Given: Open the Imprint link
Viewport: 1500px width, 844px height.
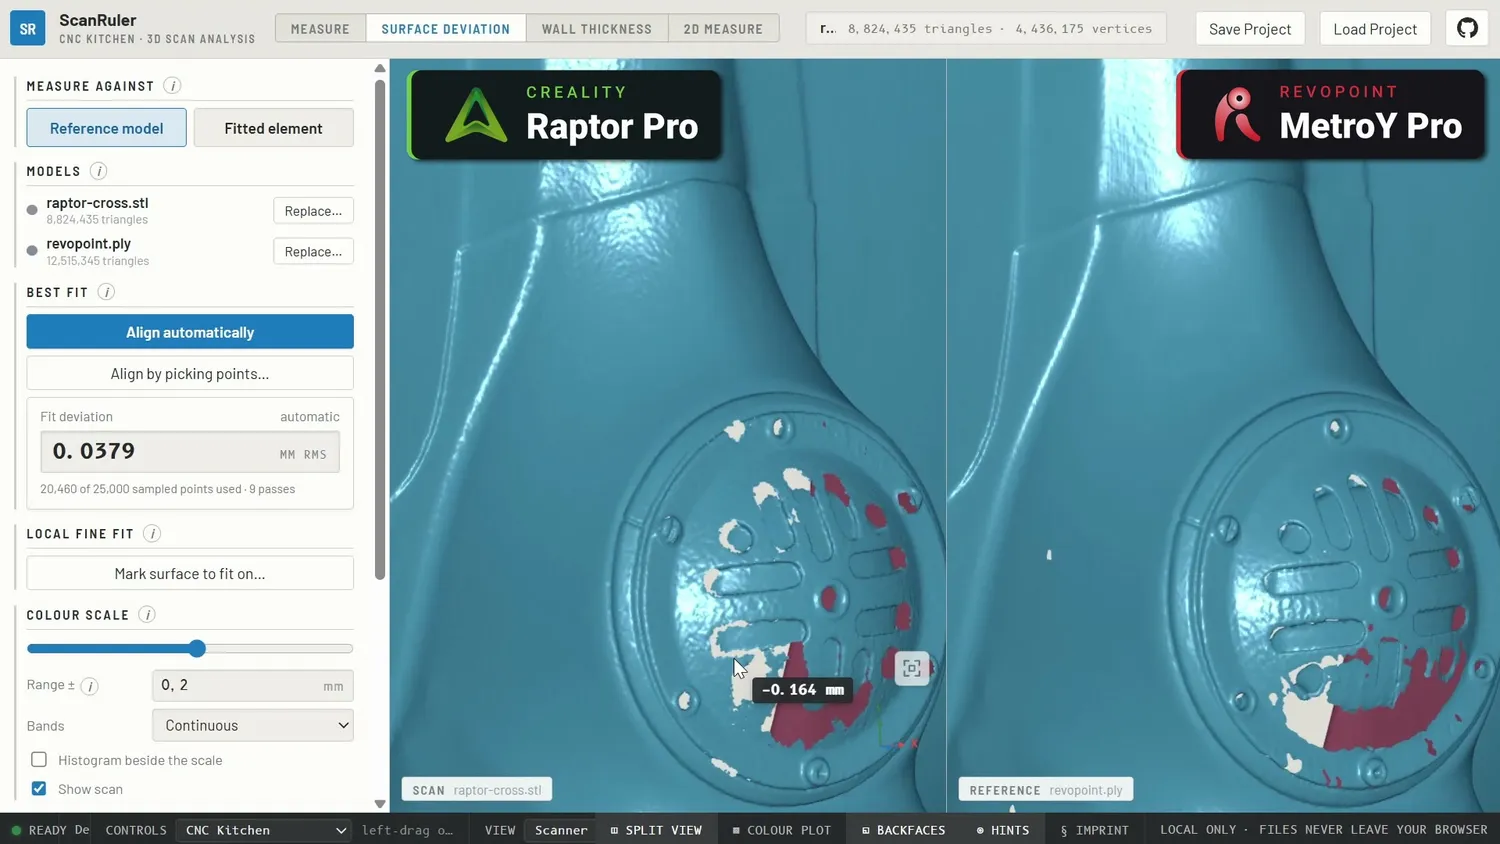Looking at the screenshot, I should point(1094,830).
